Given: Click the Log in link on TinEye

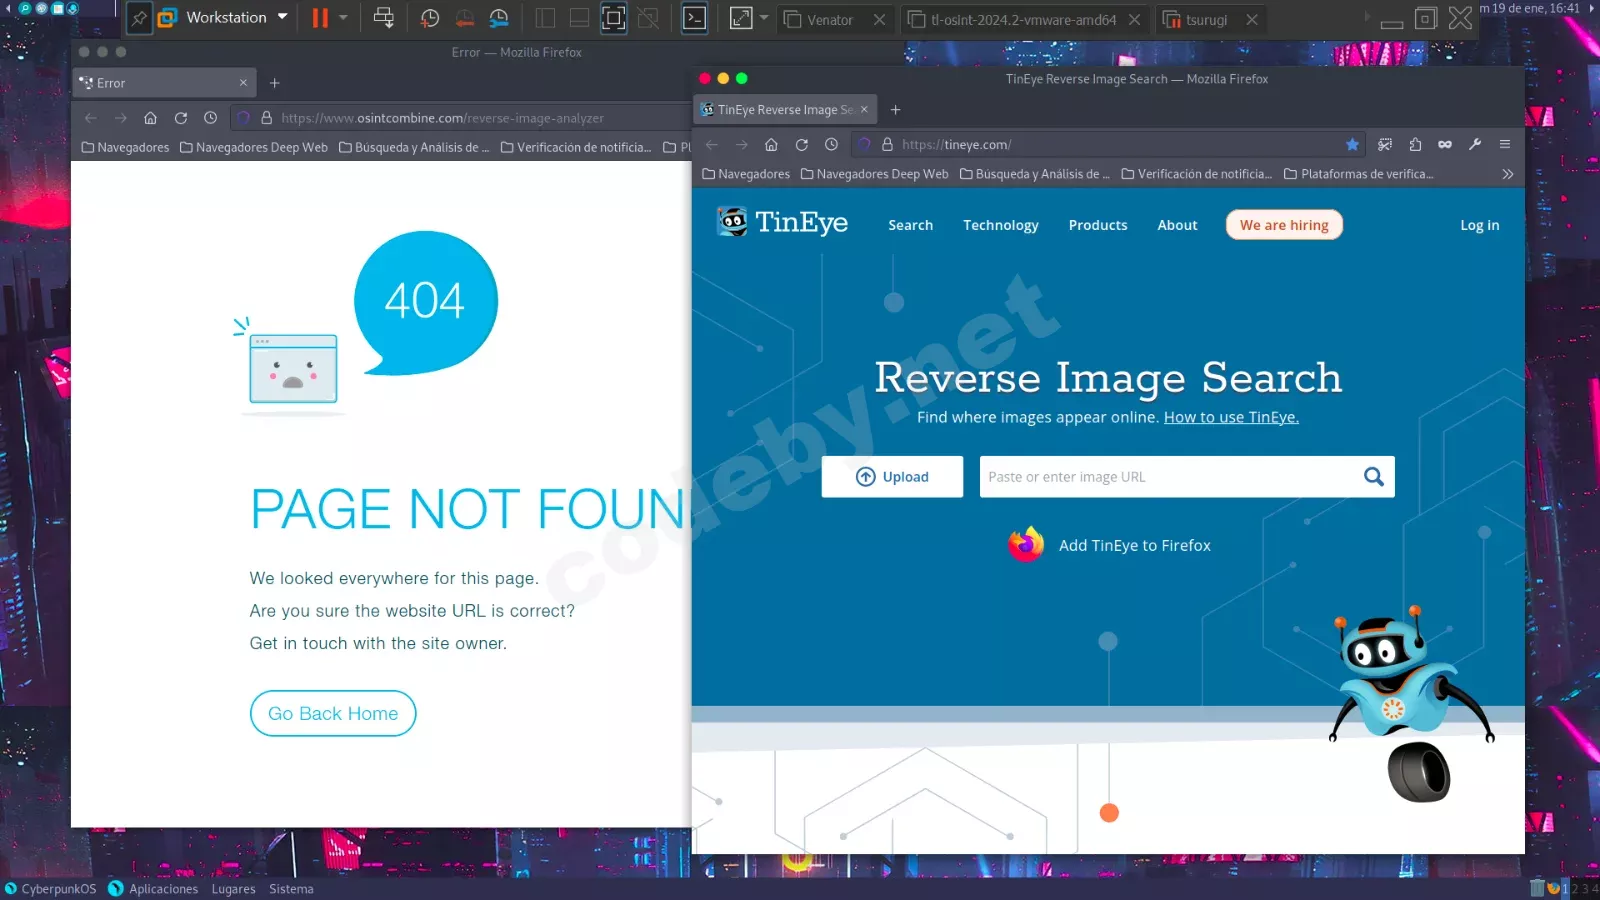Looking at the screenshot, I should click(x=1479, y=225).
